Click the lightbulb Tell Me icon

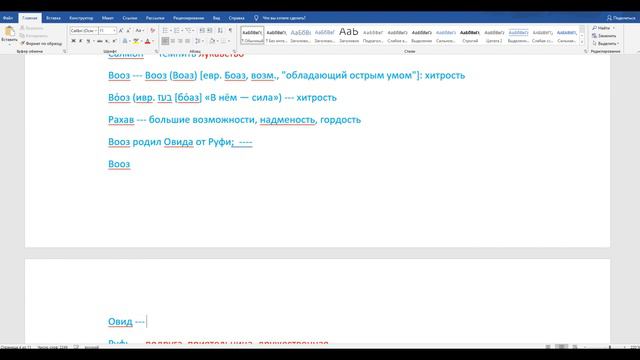pyautogui.click(x=256, y=18)
